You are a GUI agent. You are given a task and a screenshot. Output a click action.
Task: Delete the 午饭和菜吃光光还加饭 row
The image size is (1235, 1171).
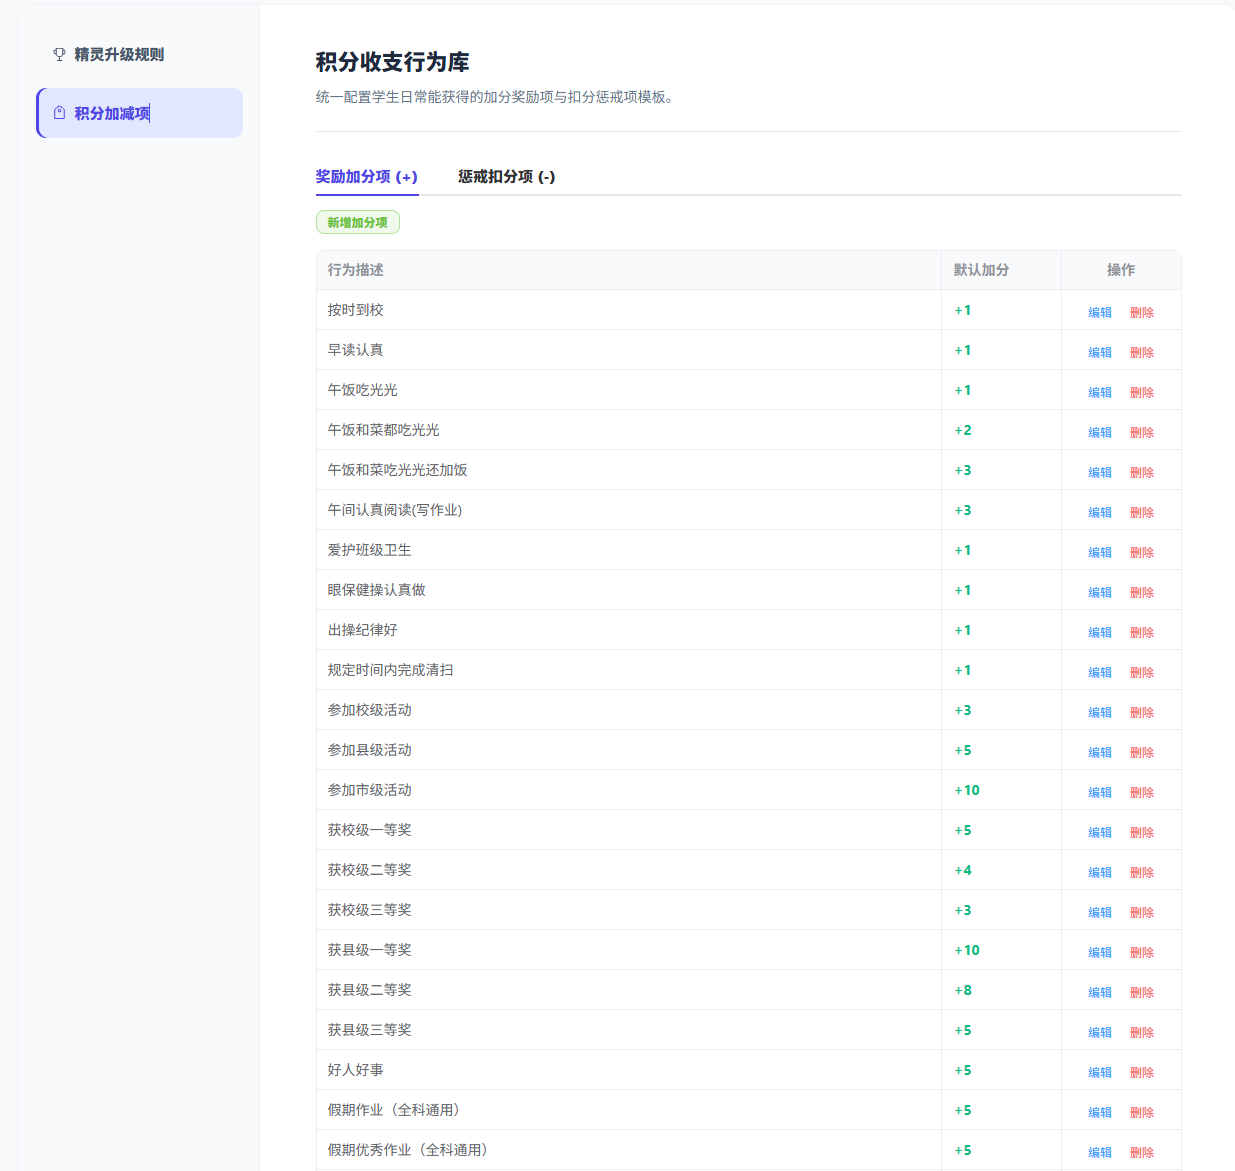coord(1142,472)
